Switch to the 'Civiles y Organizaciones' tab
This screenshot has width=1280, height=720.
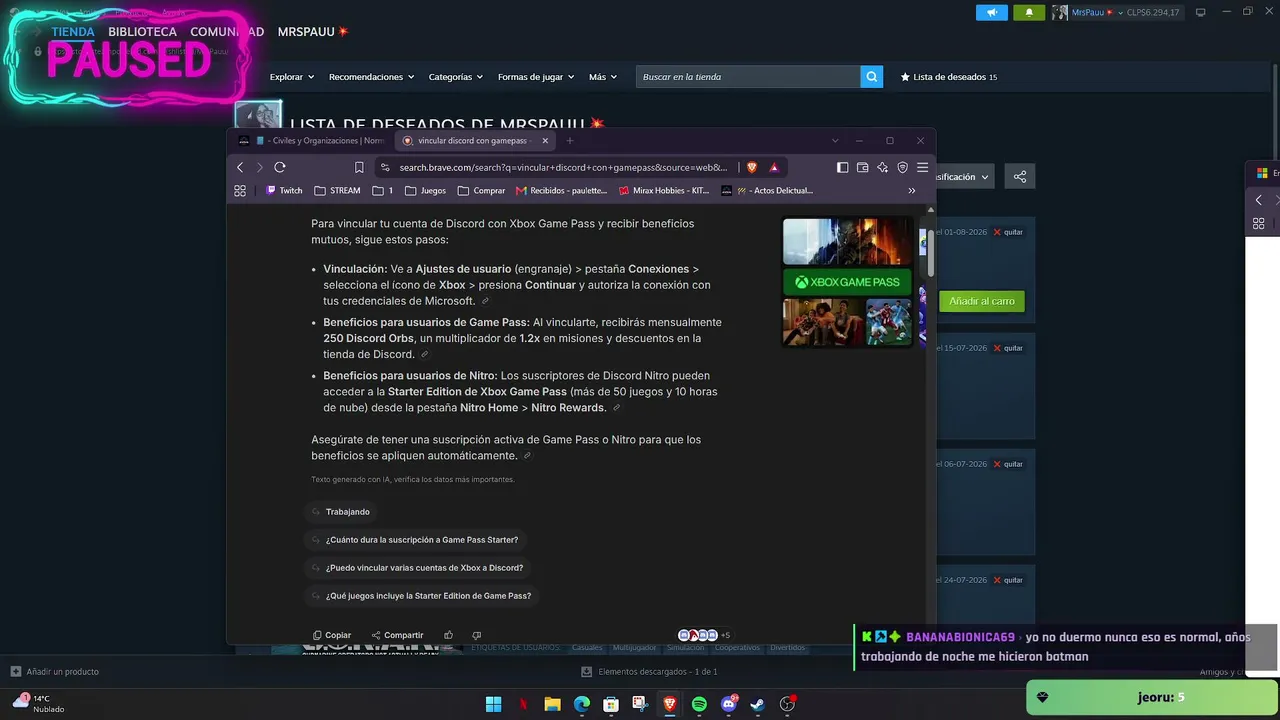coord(312,141)
